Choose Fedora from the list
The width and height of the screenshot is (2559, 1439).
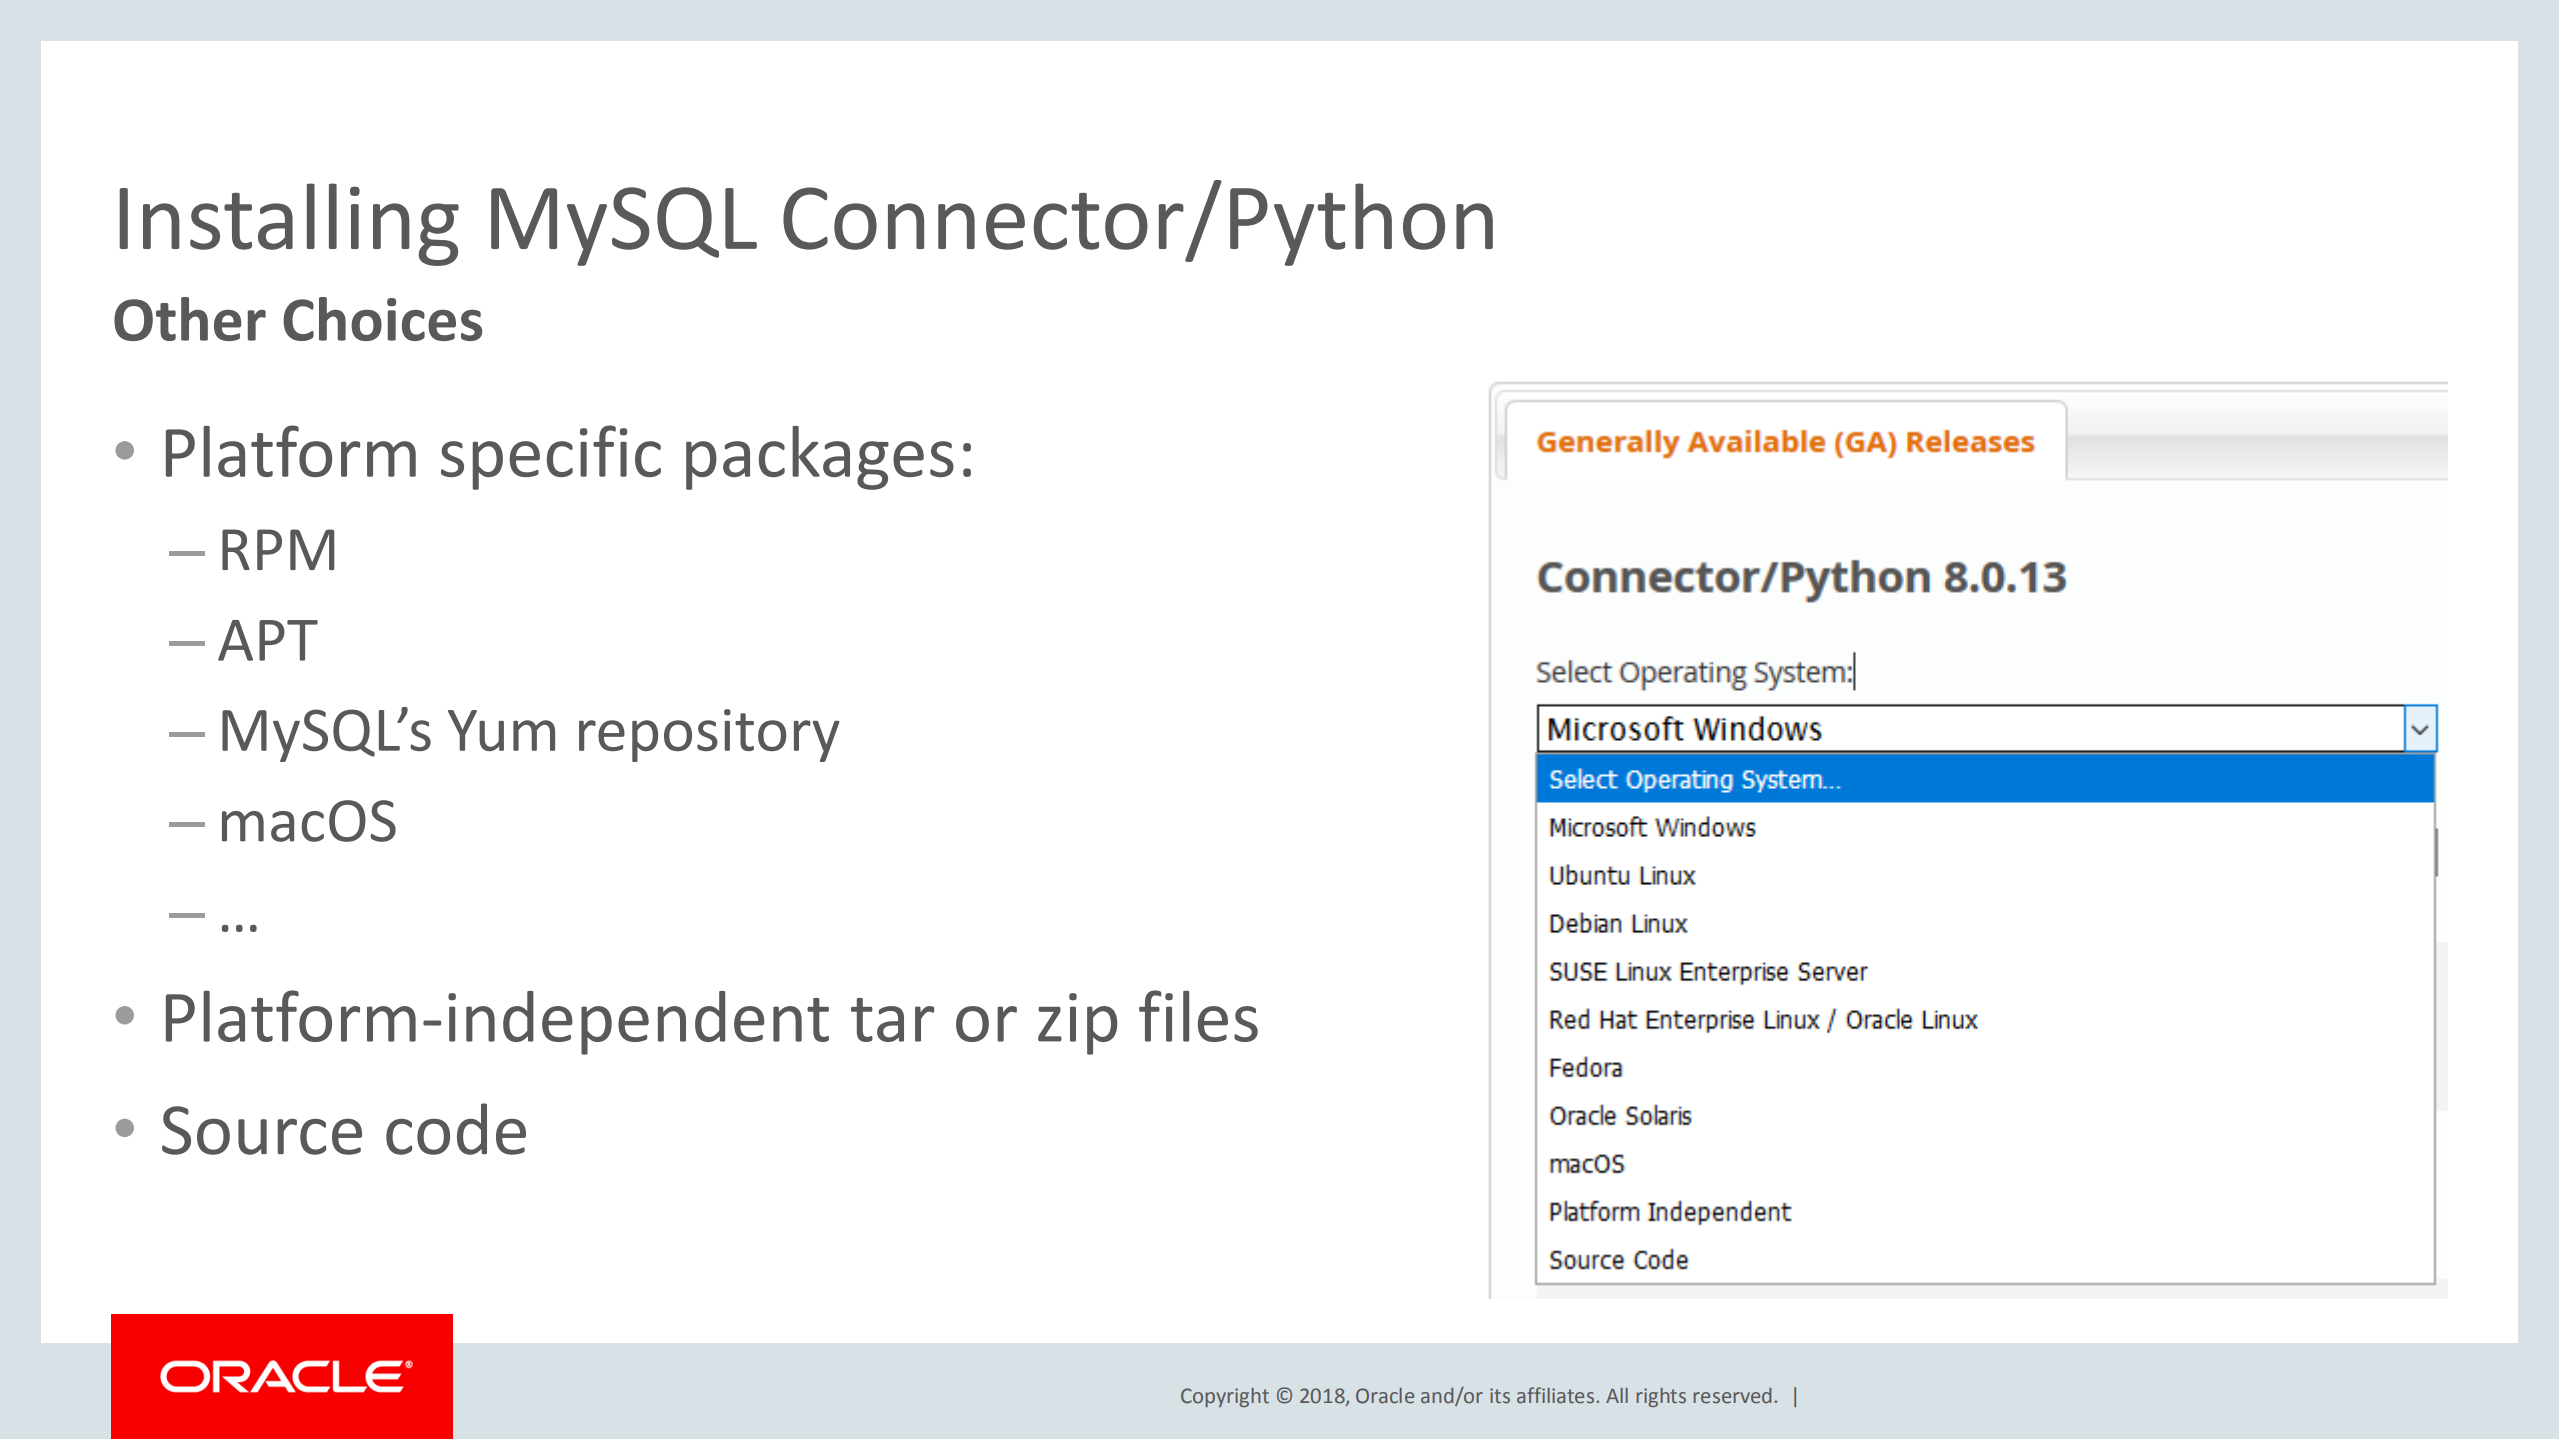click(1585, 1067)
